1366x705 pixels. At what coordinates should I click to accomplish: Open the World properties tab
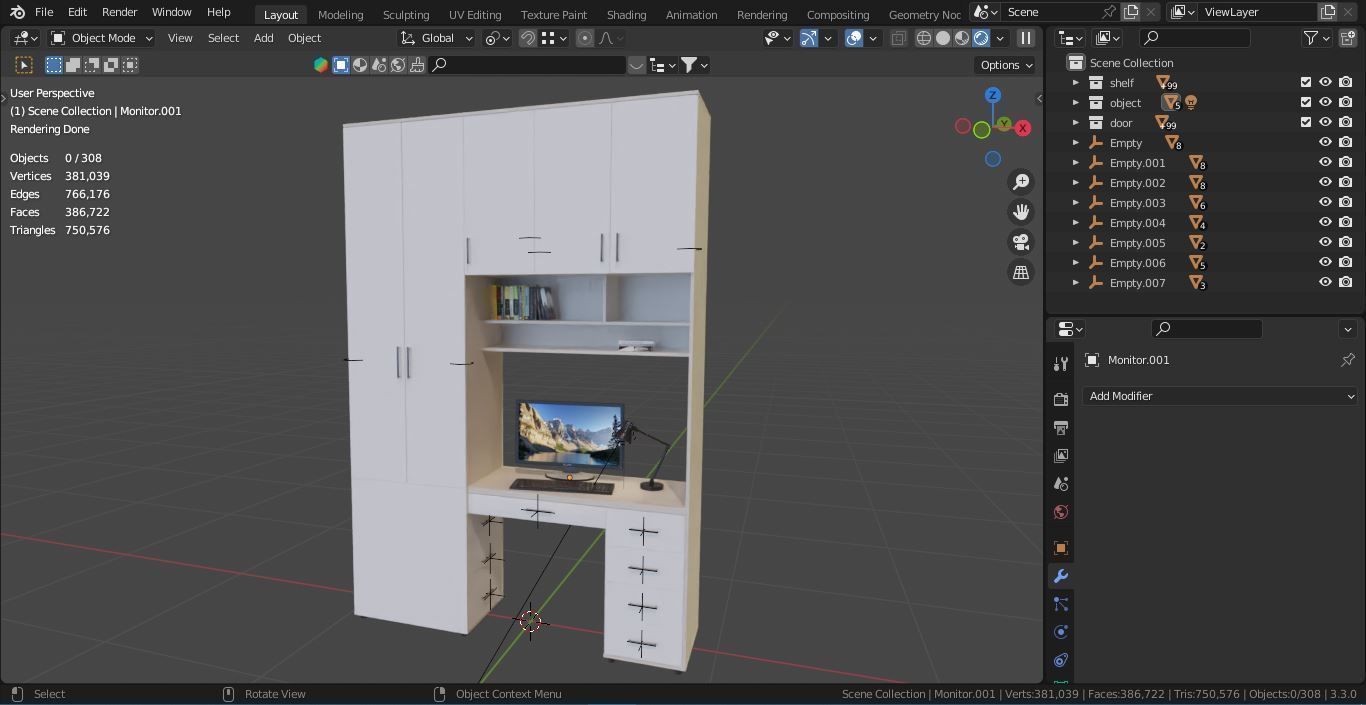[1061, 512]
